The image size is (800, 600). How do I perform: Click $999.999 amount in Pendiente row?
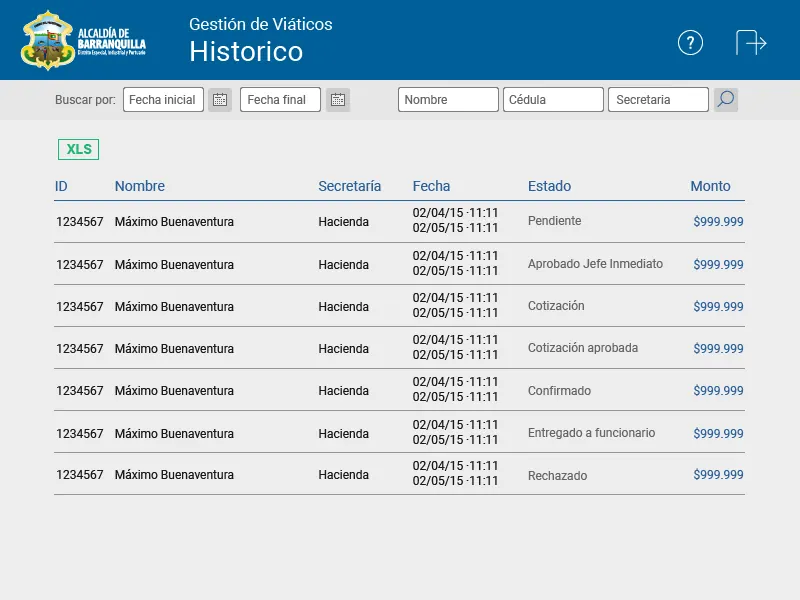click(x=718, y=221)
